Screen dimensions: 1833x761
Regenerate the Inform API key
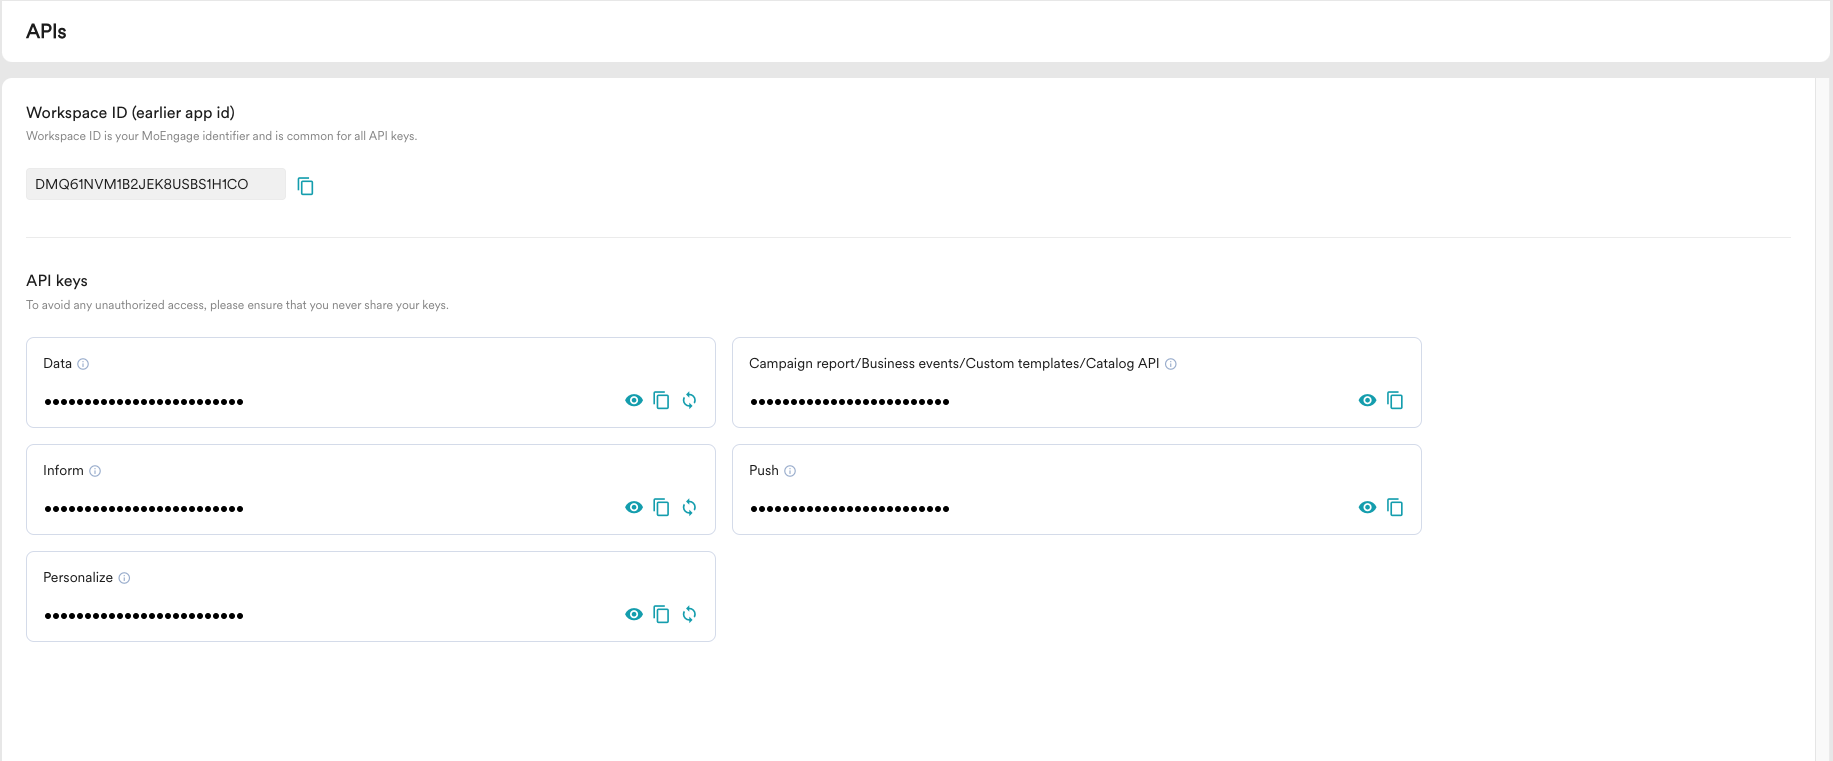coord(689,507)
